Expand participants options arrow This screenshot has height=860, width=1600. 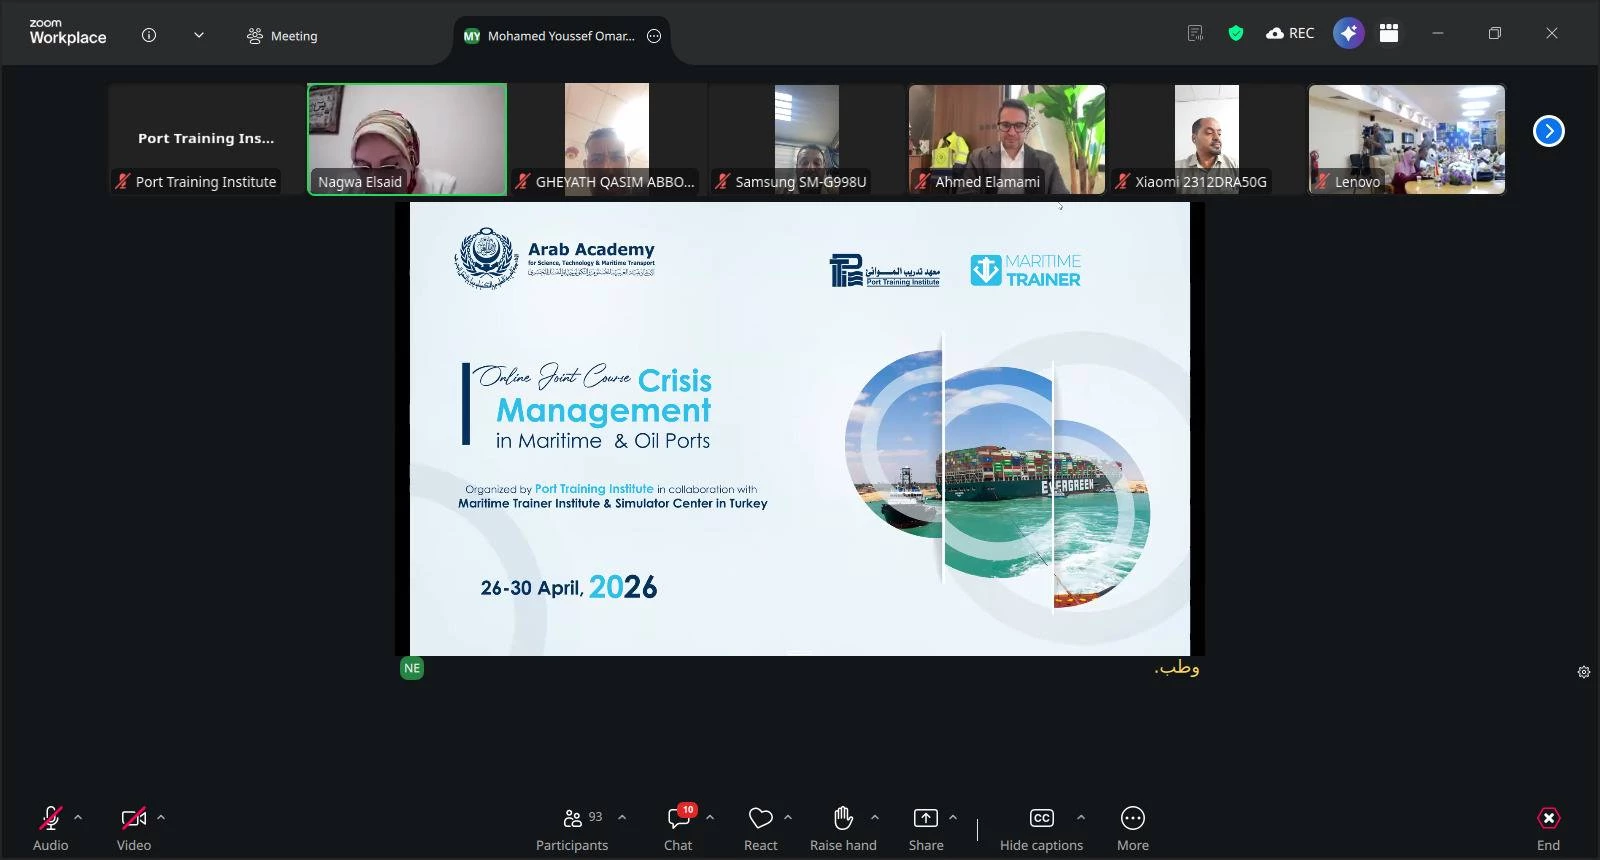pyautogui.click(x=622, y=818)
